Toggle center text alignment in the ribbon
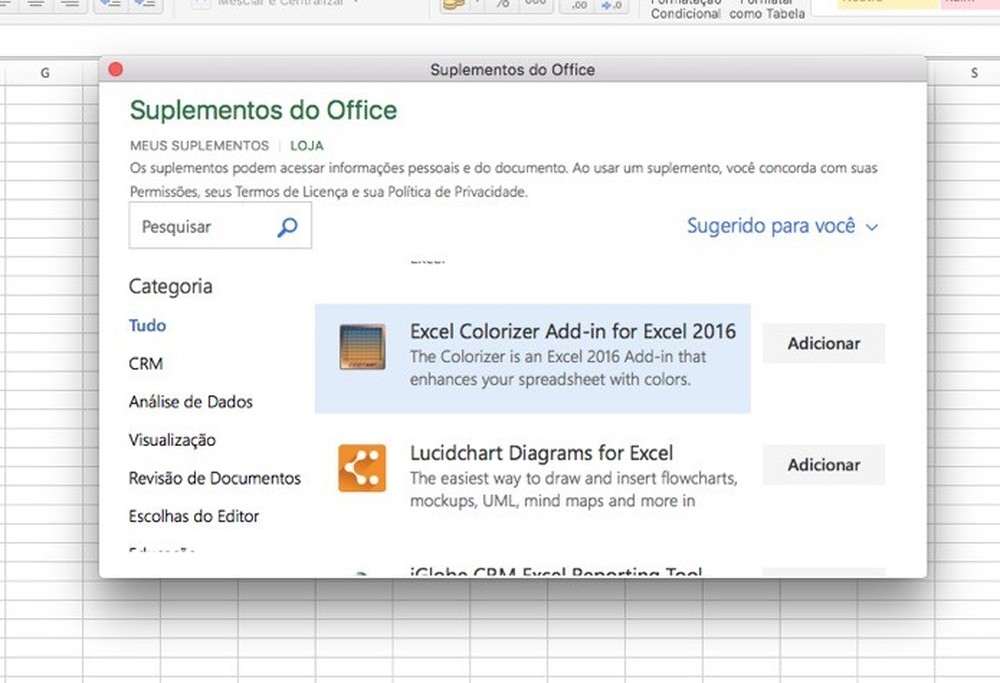The image size is (1000, 683). 35,5
